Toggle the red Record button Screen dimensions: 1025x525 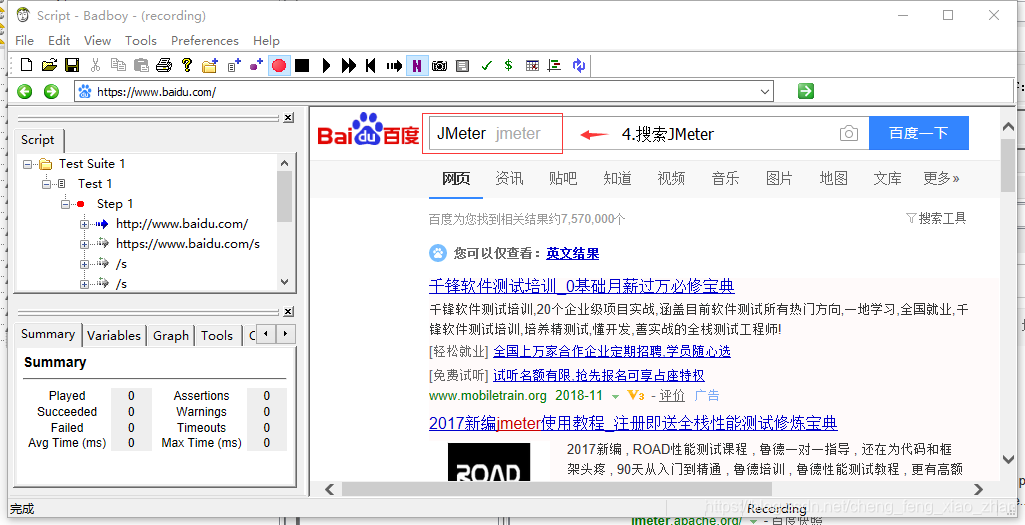tap(279, 65)
